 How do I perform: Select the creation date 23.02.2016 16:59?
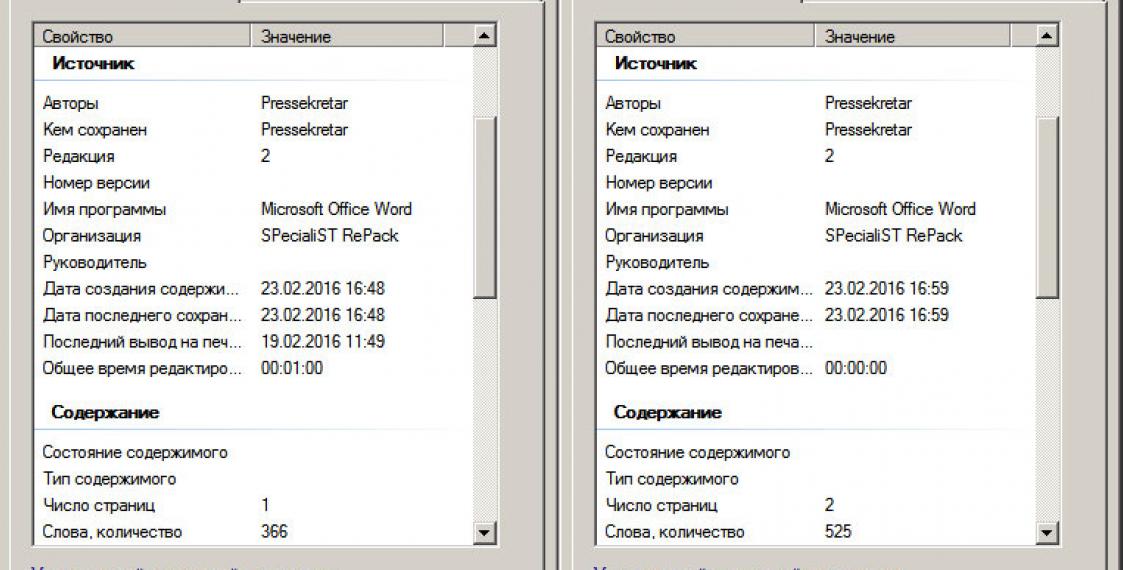coord(886,289)
